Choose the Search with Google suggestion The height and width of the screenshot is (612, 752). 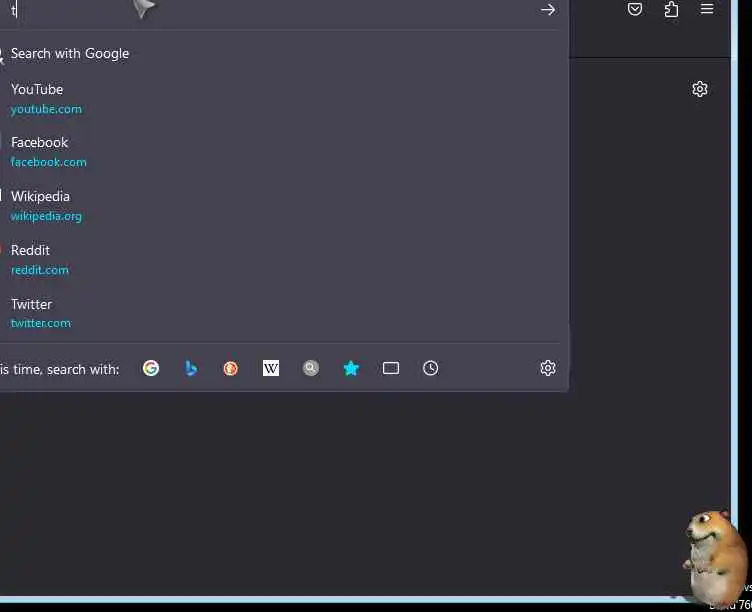click(280, 54)
